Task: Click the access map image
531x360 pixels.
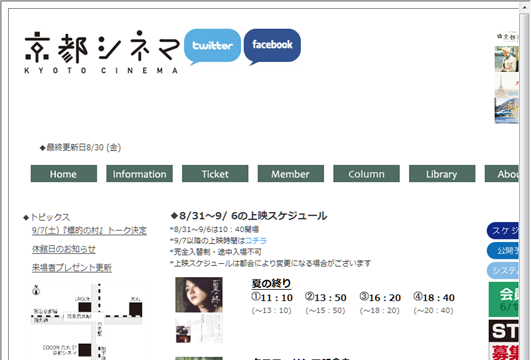Action: (x=86, y=320)
